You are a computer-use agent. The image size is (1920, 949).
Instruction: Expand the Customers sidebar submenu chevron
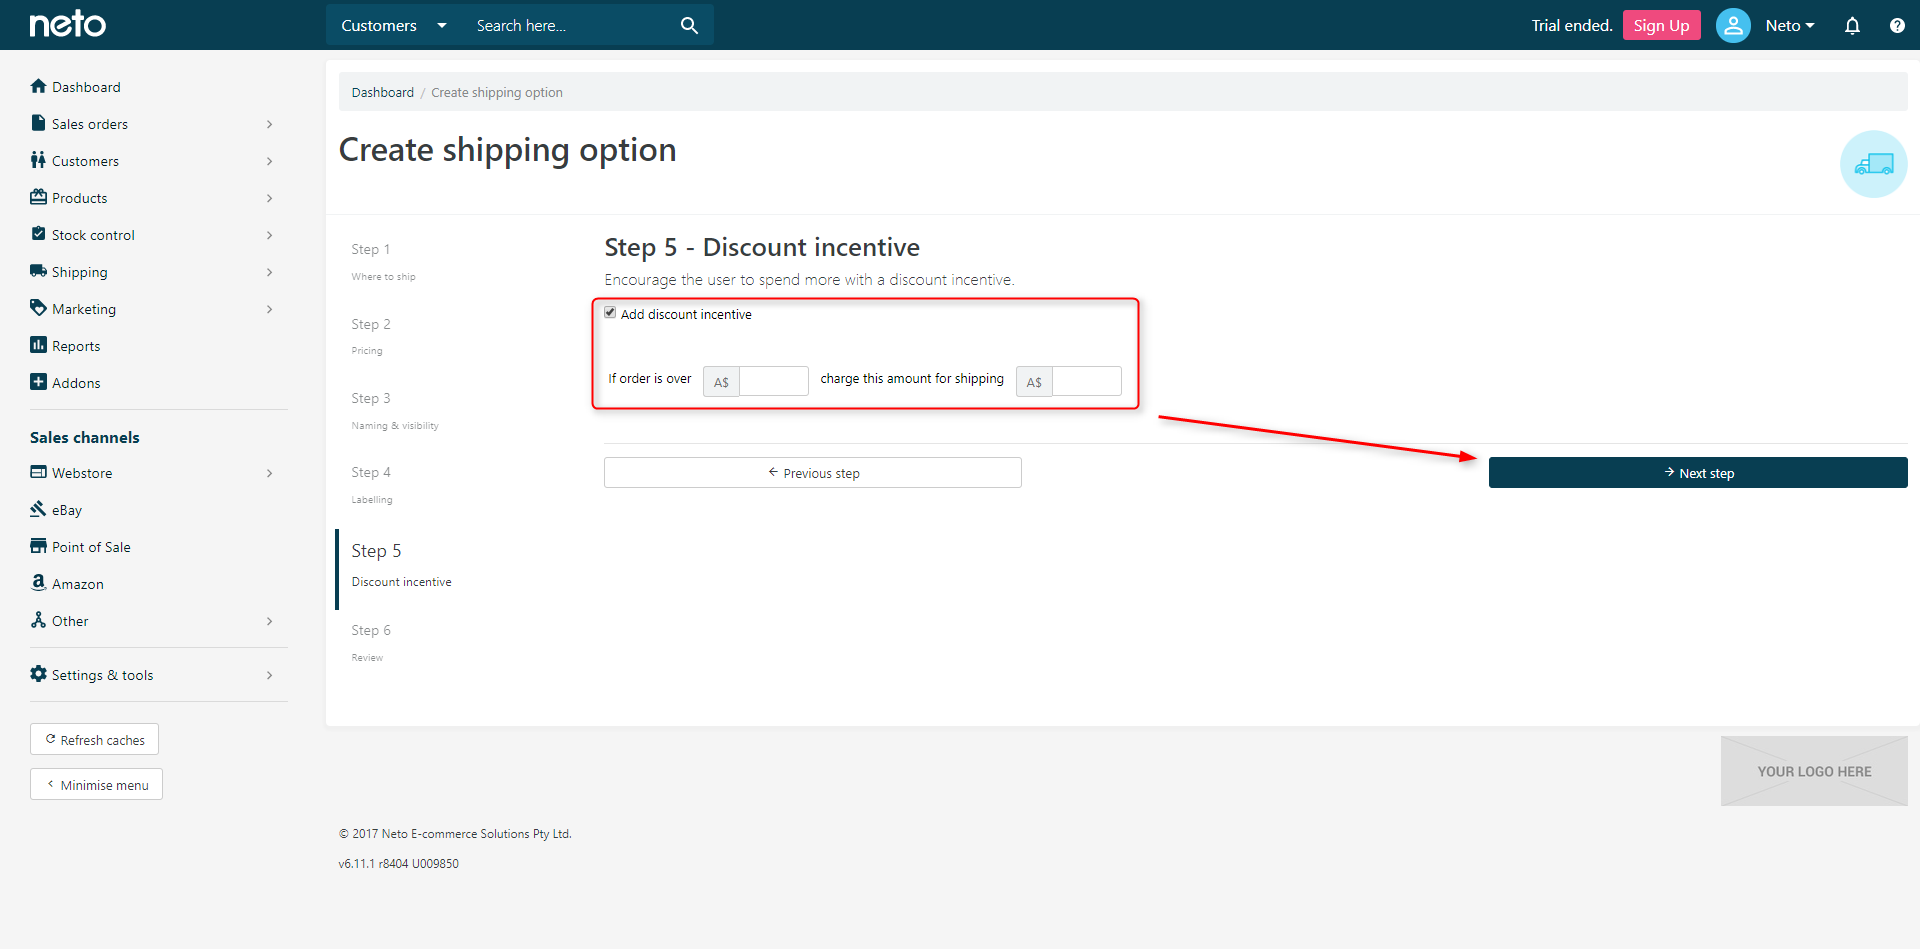point(269,161)
